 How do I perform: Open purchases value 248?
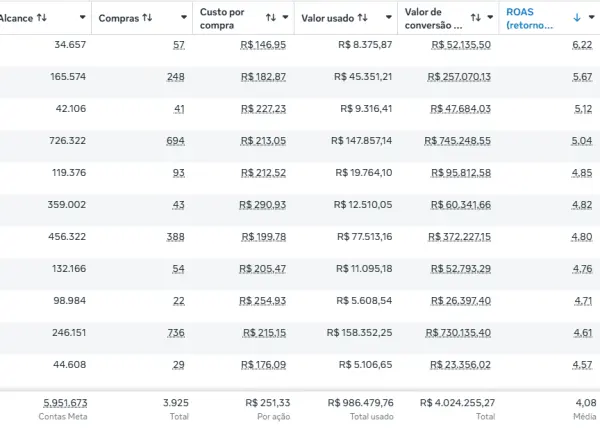coord(176,77)
